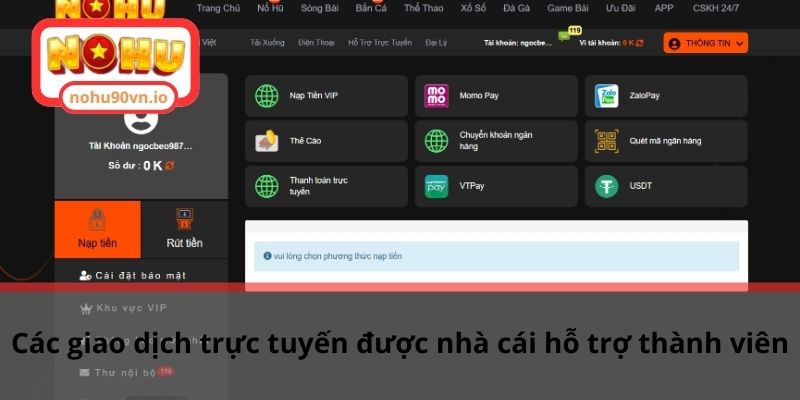Select ZaloPay payment method
This screenshot has width=800, height=400.
(666, 96)
